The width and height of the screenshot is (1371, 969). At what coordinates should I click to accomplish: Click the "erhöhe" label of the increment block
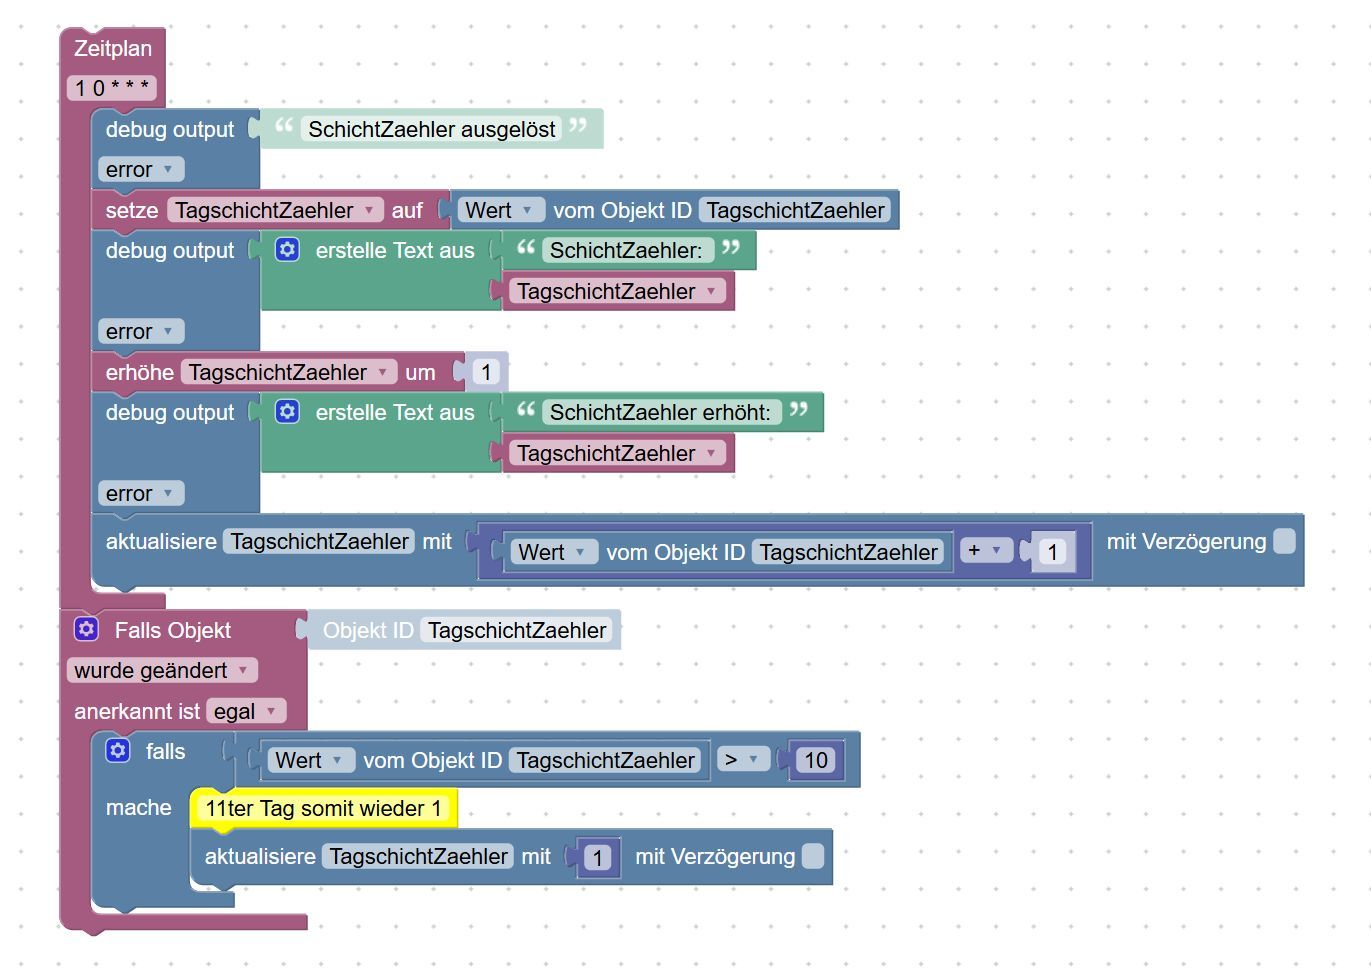click(x=139, y=372)
